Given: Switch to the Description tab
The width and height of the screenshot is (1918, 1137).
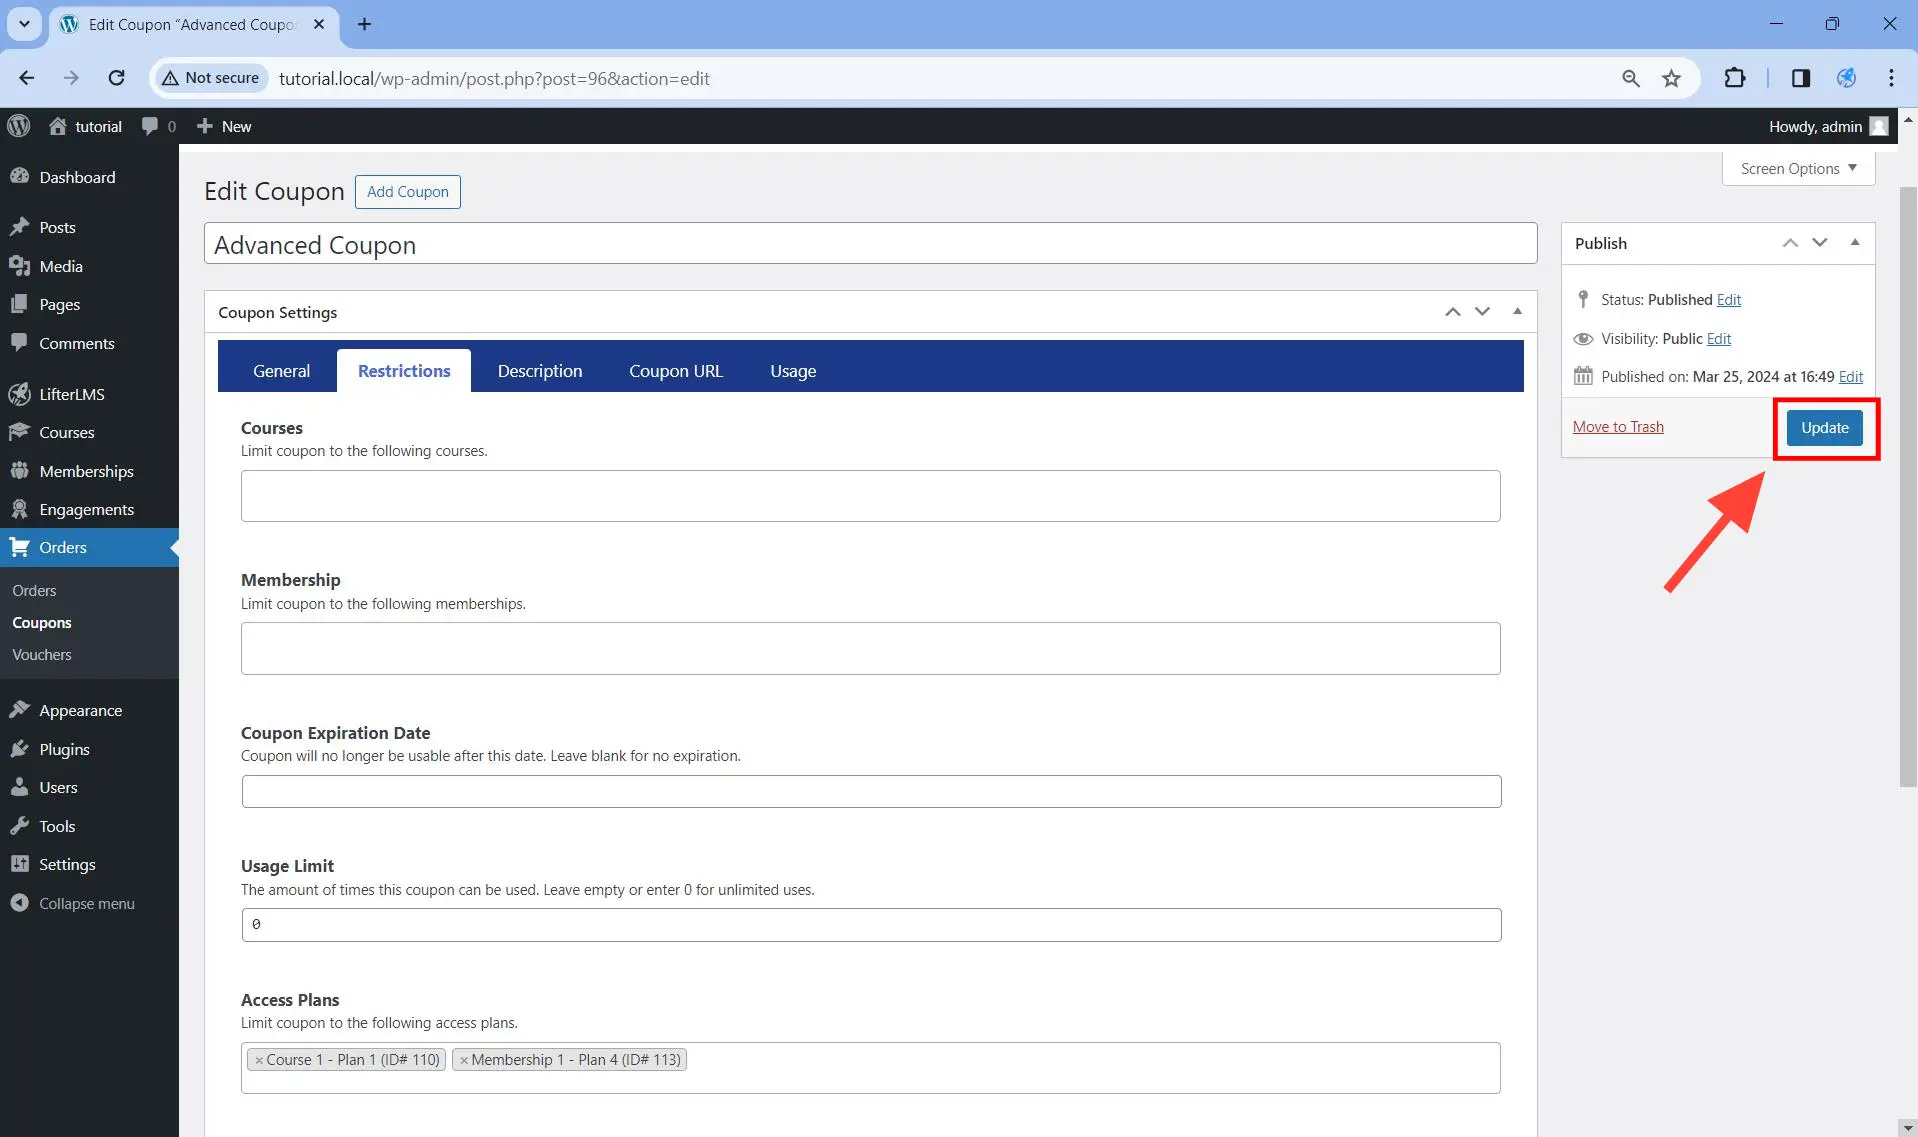Looking at the screenshot, I should tap(540, 371).
